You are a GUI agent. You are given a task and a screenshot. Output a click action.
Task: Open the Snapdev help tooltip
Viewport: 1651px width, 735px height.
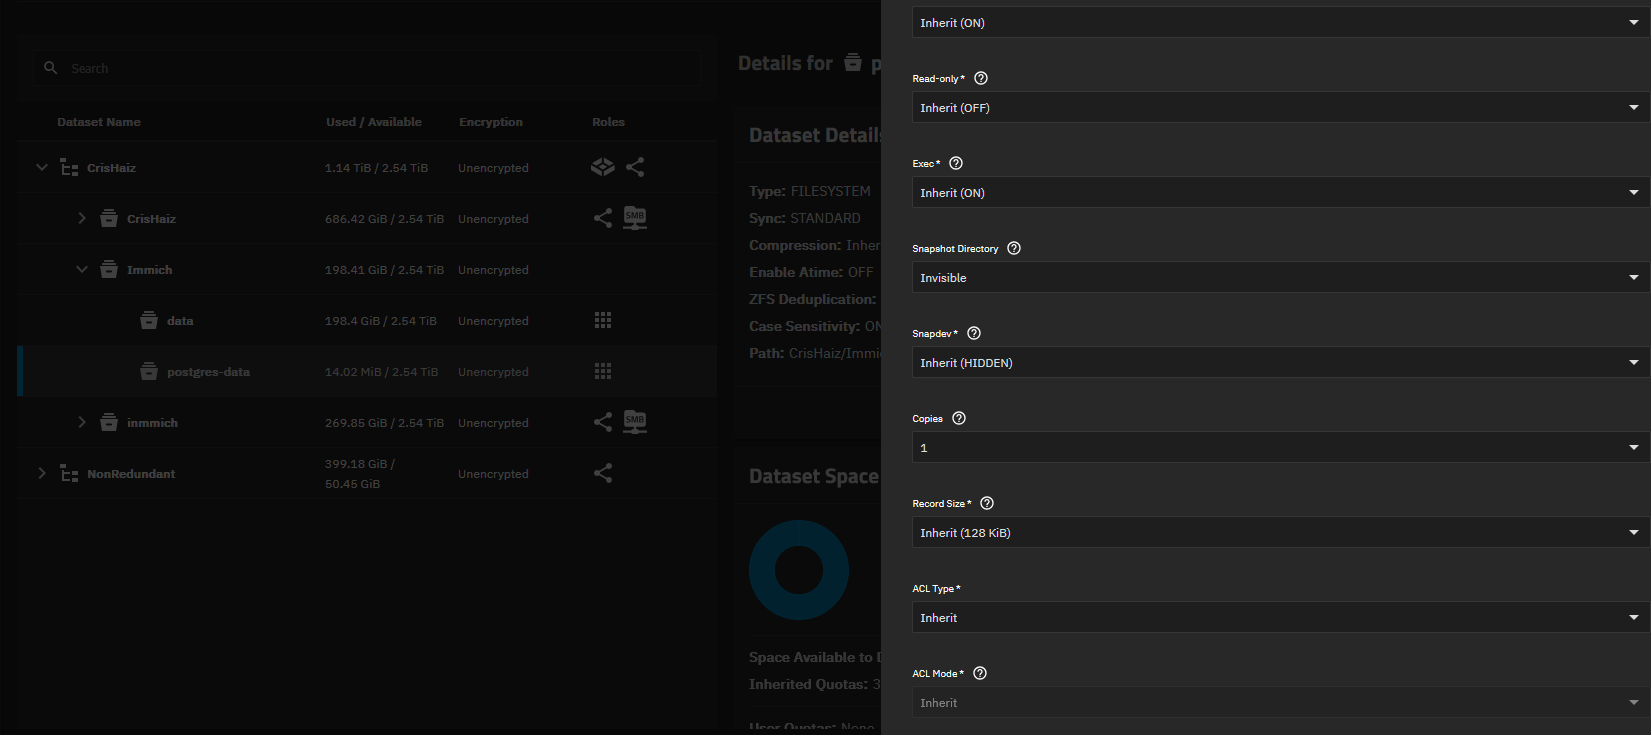[x=974, y=333]
